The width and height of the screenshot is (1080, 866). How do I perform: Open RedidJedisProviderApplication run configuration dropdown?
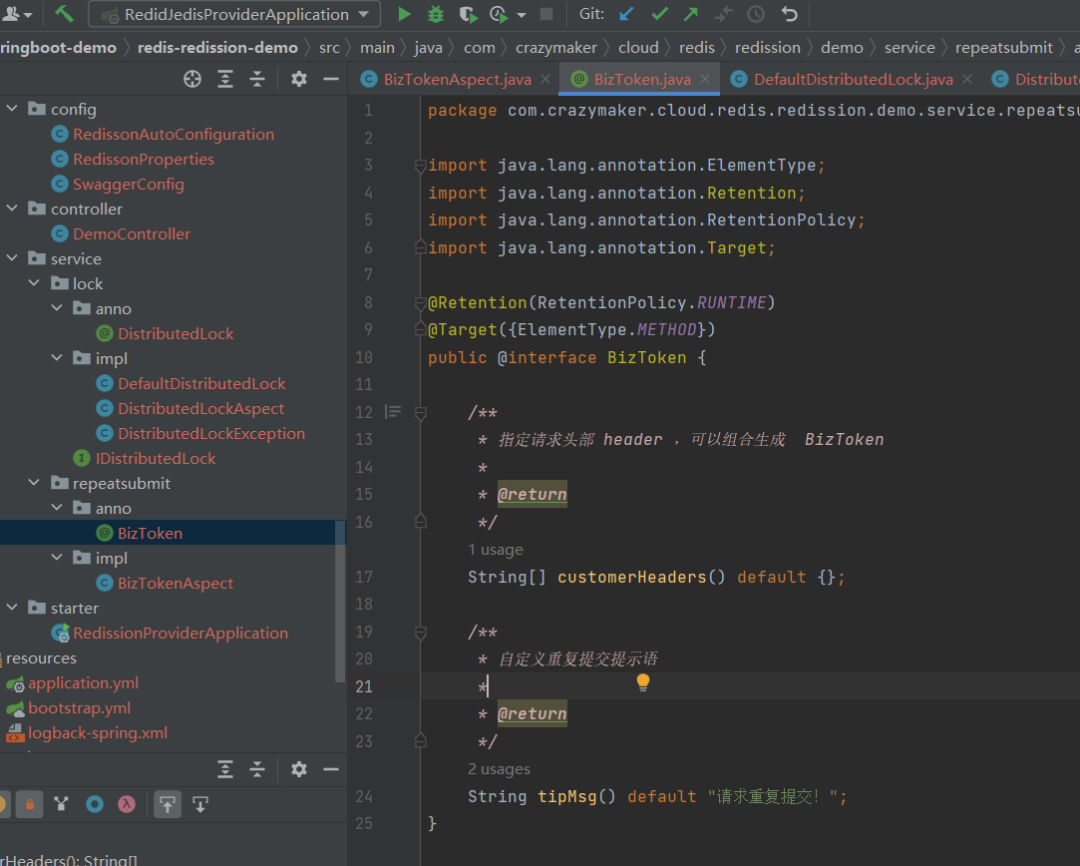click(x=234, y=14)
